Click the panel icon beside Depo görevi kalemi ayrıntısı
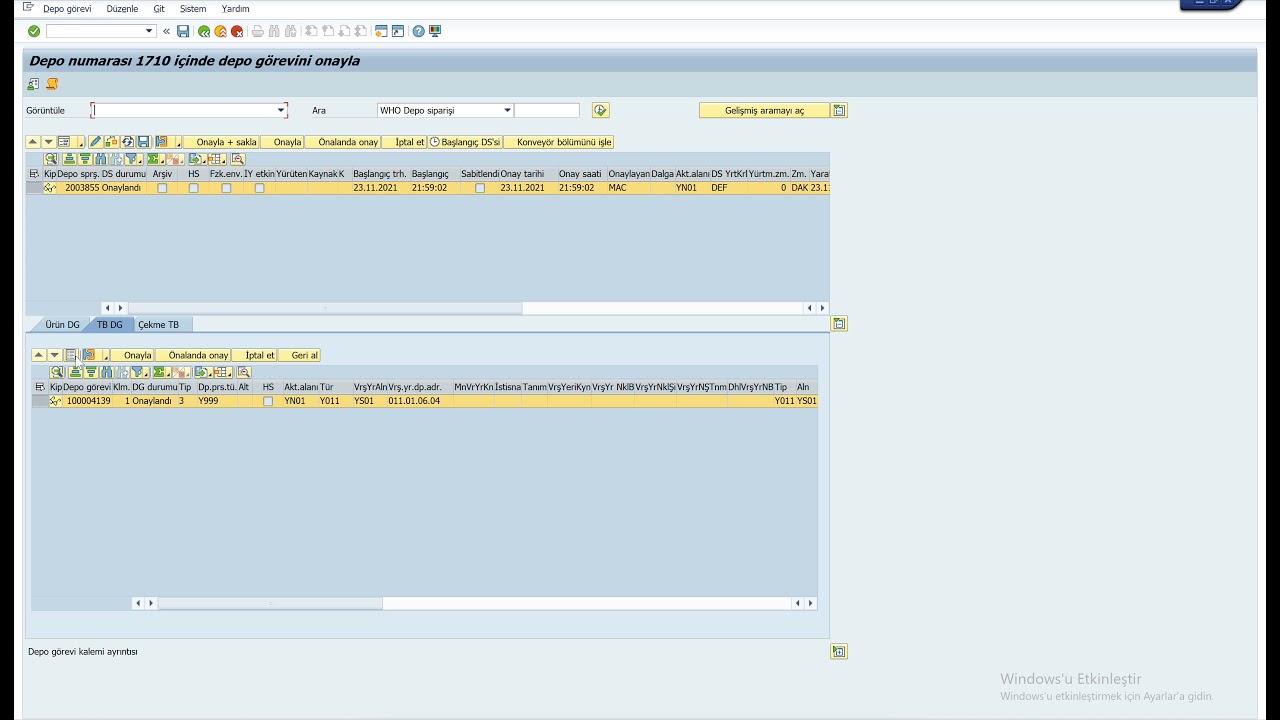1280x720 pixels. click(x=839, y=652)
